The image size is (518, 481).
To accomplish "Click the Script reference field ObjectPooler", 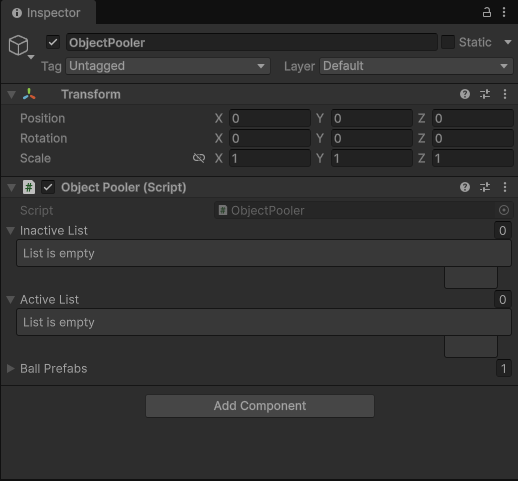I will pos(364,210).
